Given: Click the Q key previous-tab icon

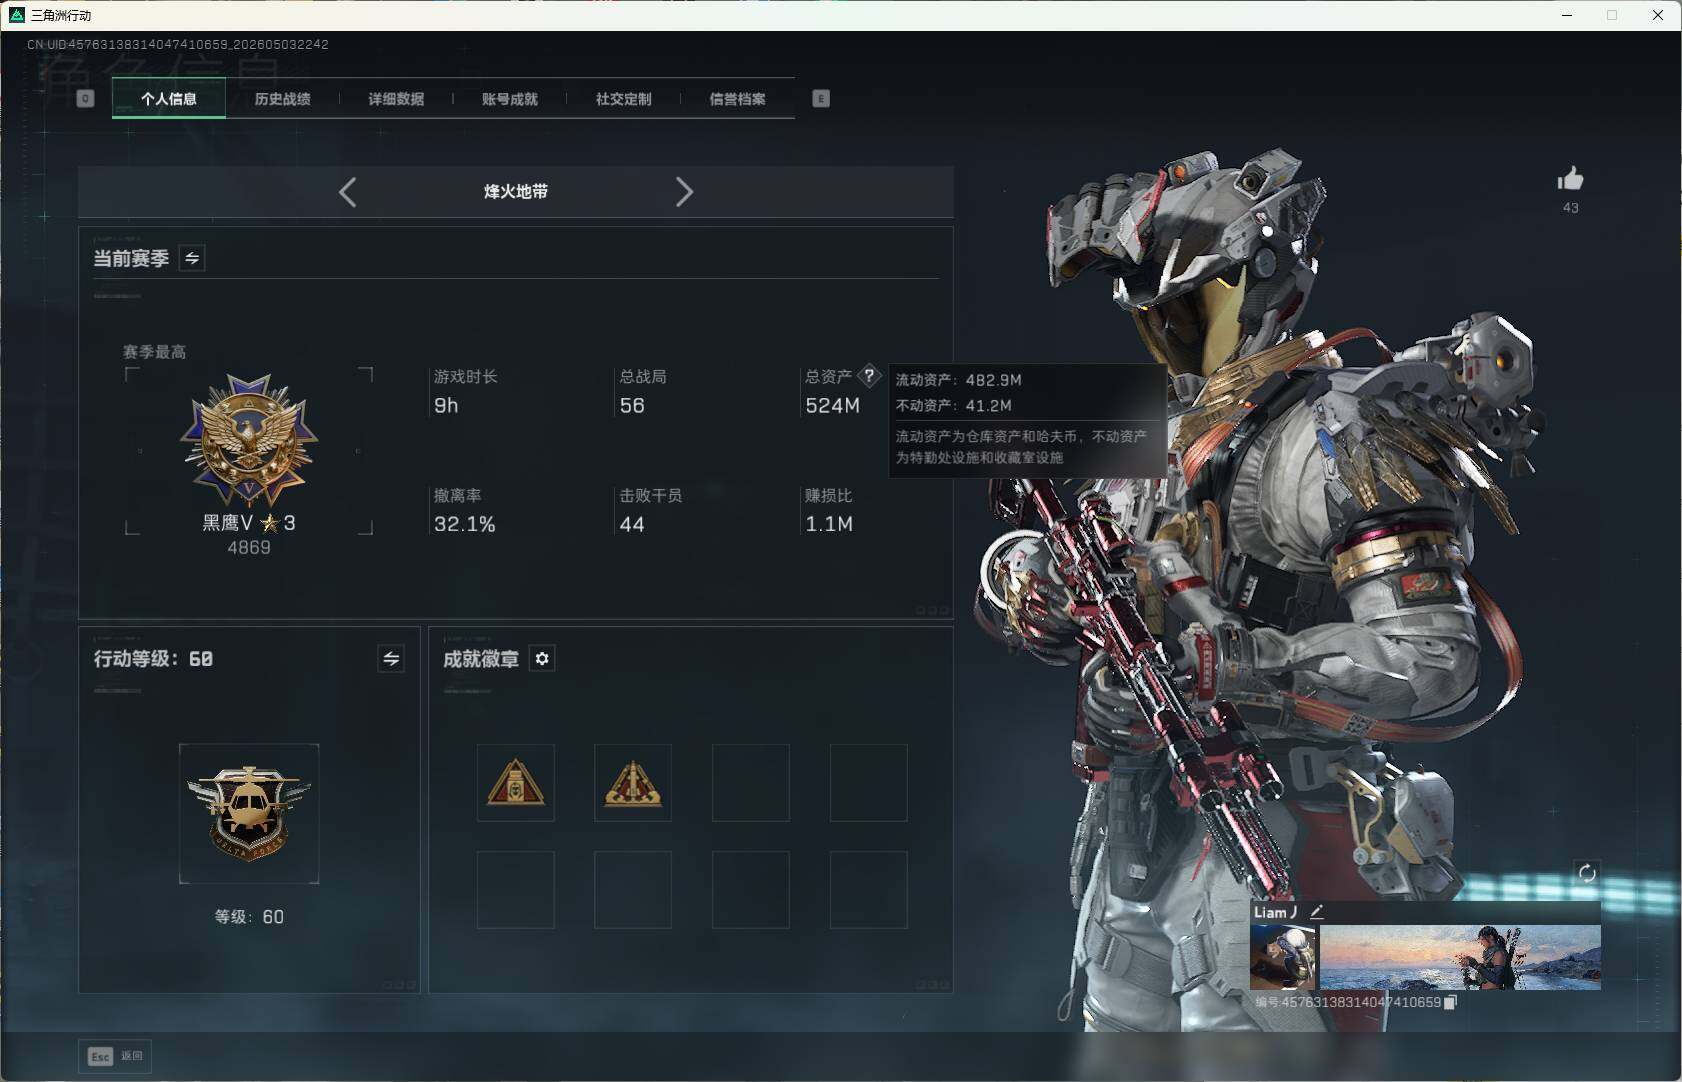Looking at the screenshot, I should pyautogui.click(x=86, y=98).
